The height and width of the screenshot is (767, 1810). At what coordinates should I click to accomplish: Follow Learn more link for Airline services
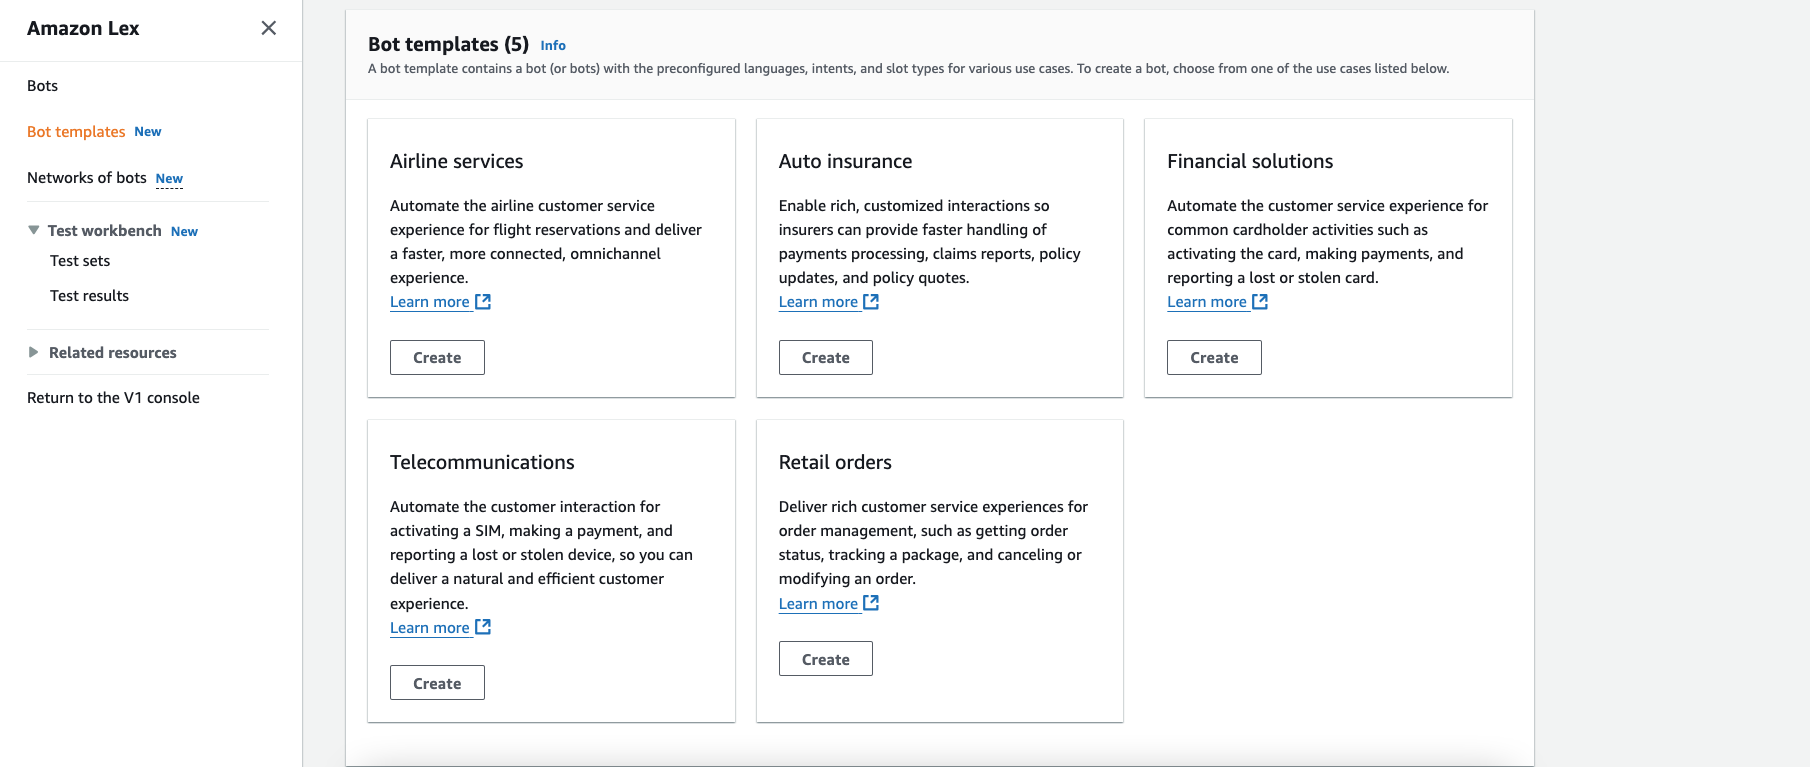pyautogui.click(x=430, y=302)
